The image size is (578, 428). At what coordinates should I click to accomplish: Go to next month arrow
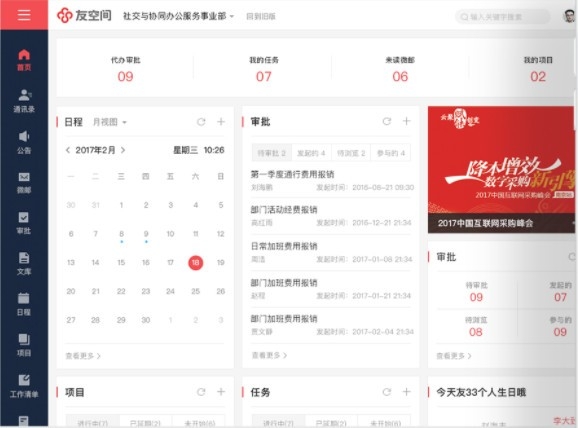[x=123, y=150]
